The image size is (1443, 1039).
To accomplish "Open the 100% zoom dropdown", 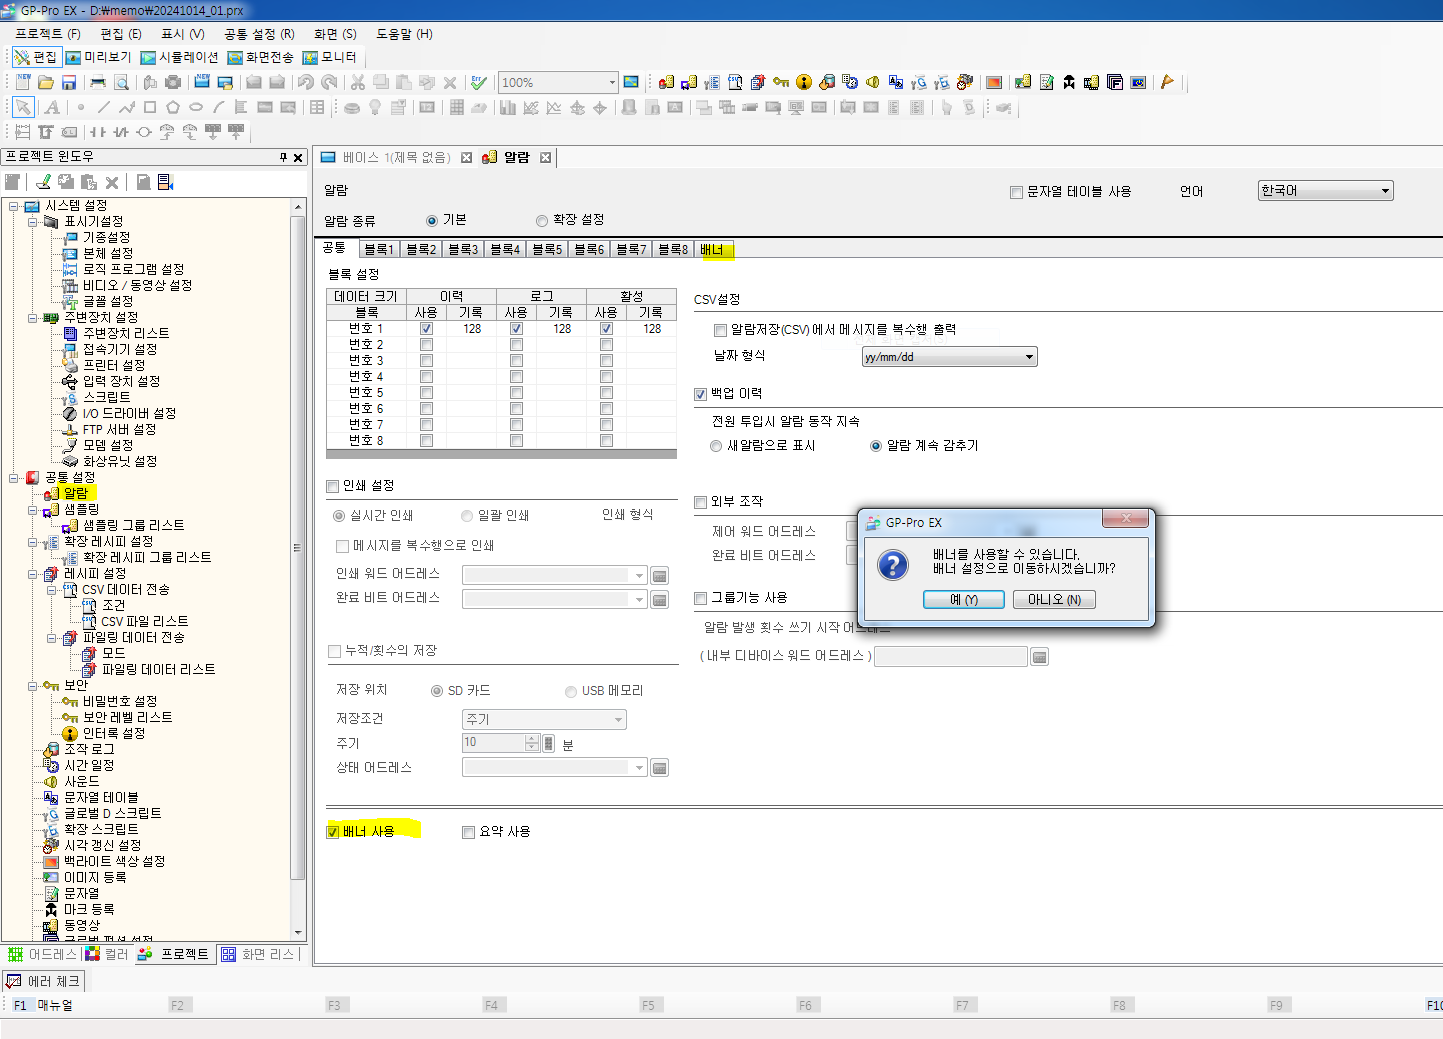I will pos(612,82).
